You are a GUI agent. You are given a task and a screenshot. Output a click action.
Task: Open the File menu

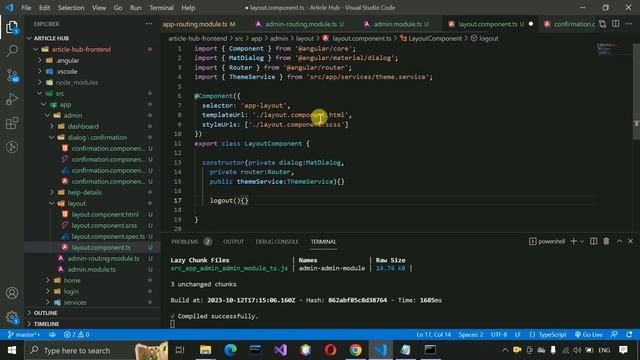[x=26, y=8]
